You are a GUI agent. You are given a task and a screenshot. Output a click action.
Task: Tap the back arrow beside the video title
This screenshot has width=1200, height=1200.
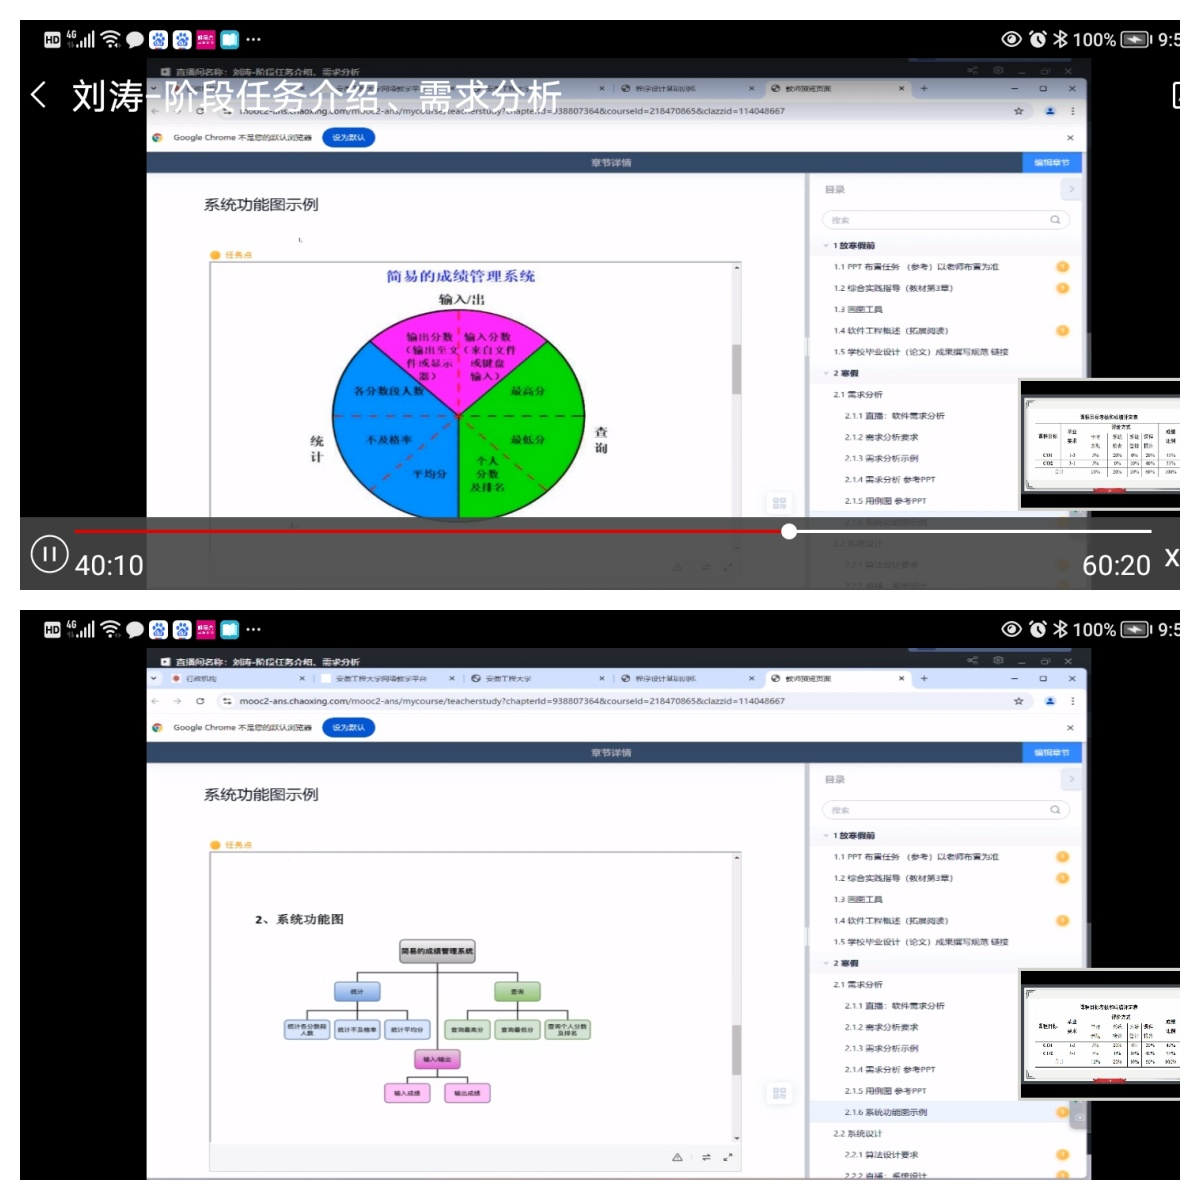38,96
